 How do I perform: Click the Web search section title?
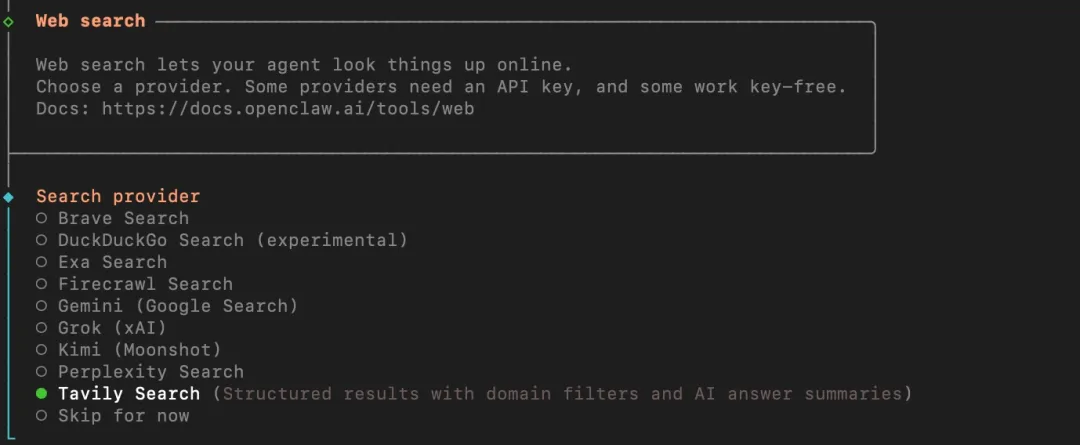[90, 21]
